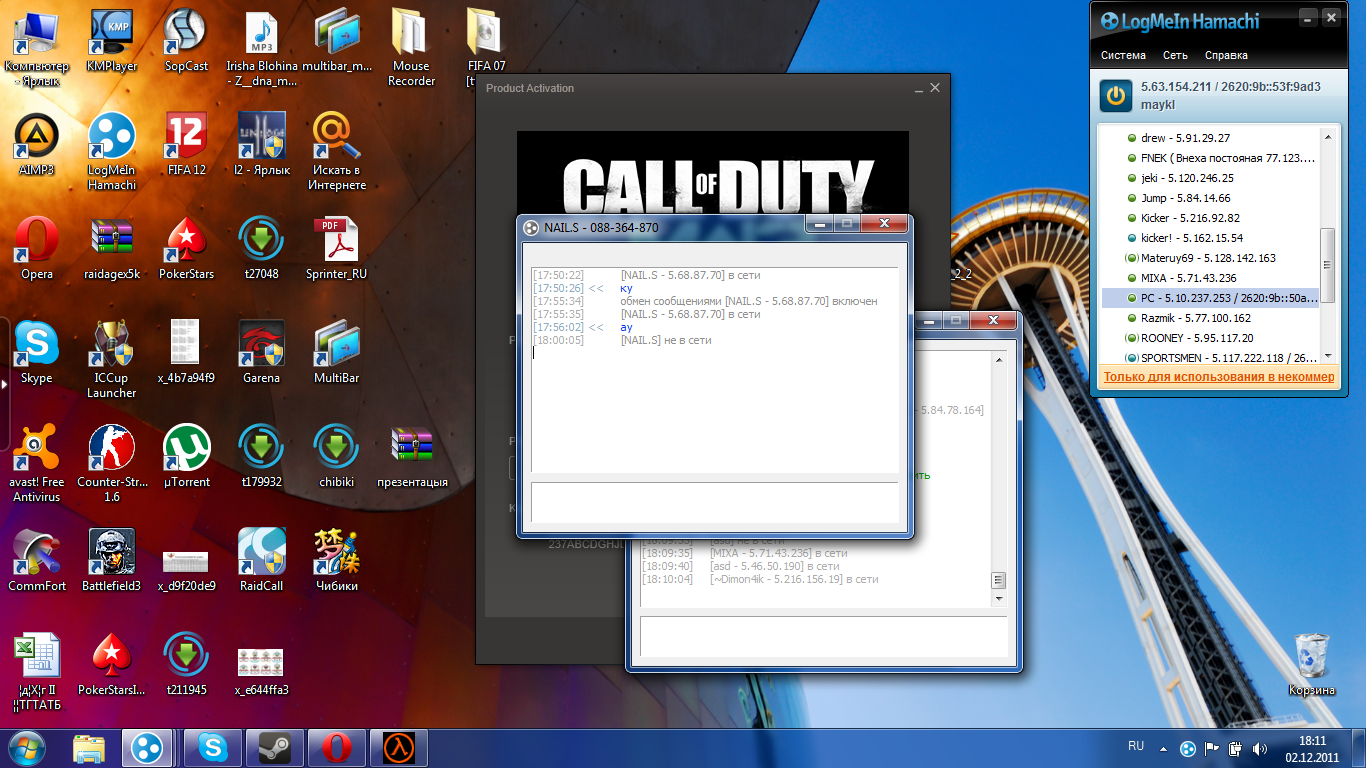Viewport: 1366px width, 768px height.
Task: Open the Система menu in Hamachi
Action: 1123,55
